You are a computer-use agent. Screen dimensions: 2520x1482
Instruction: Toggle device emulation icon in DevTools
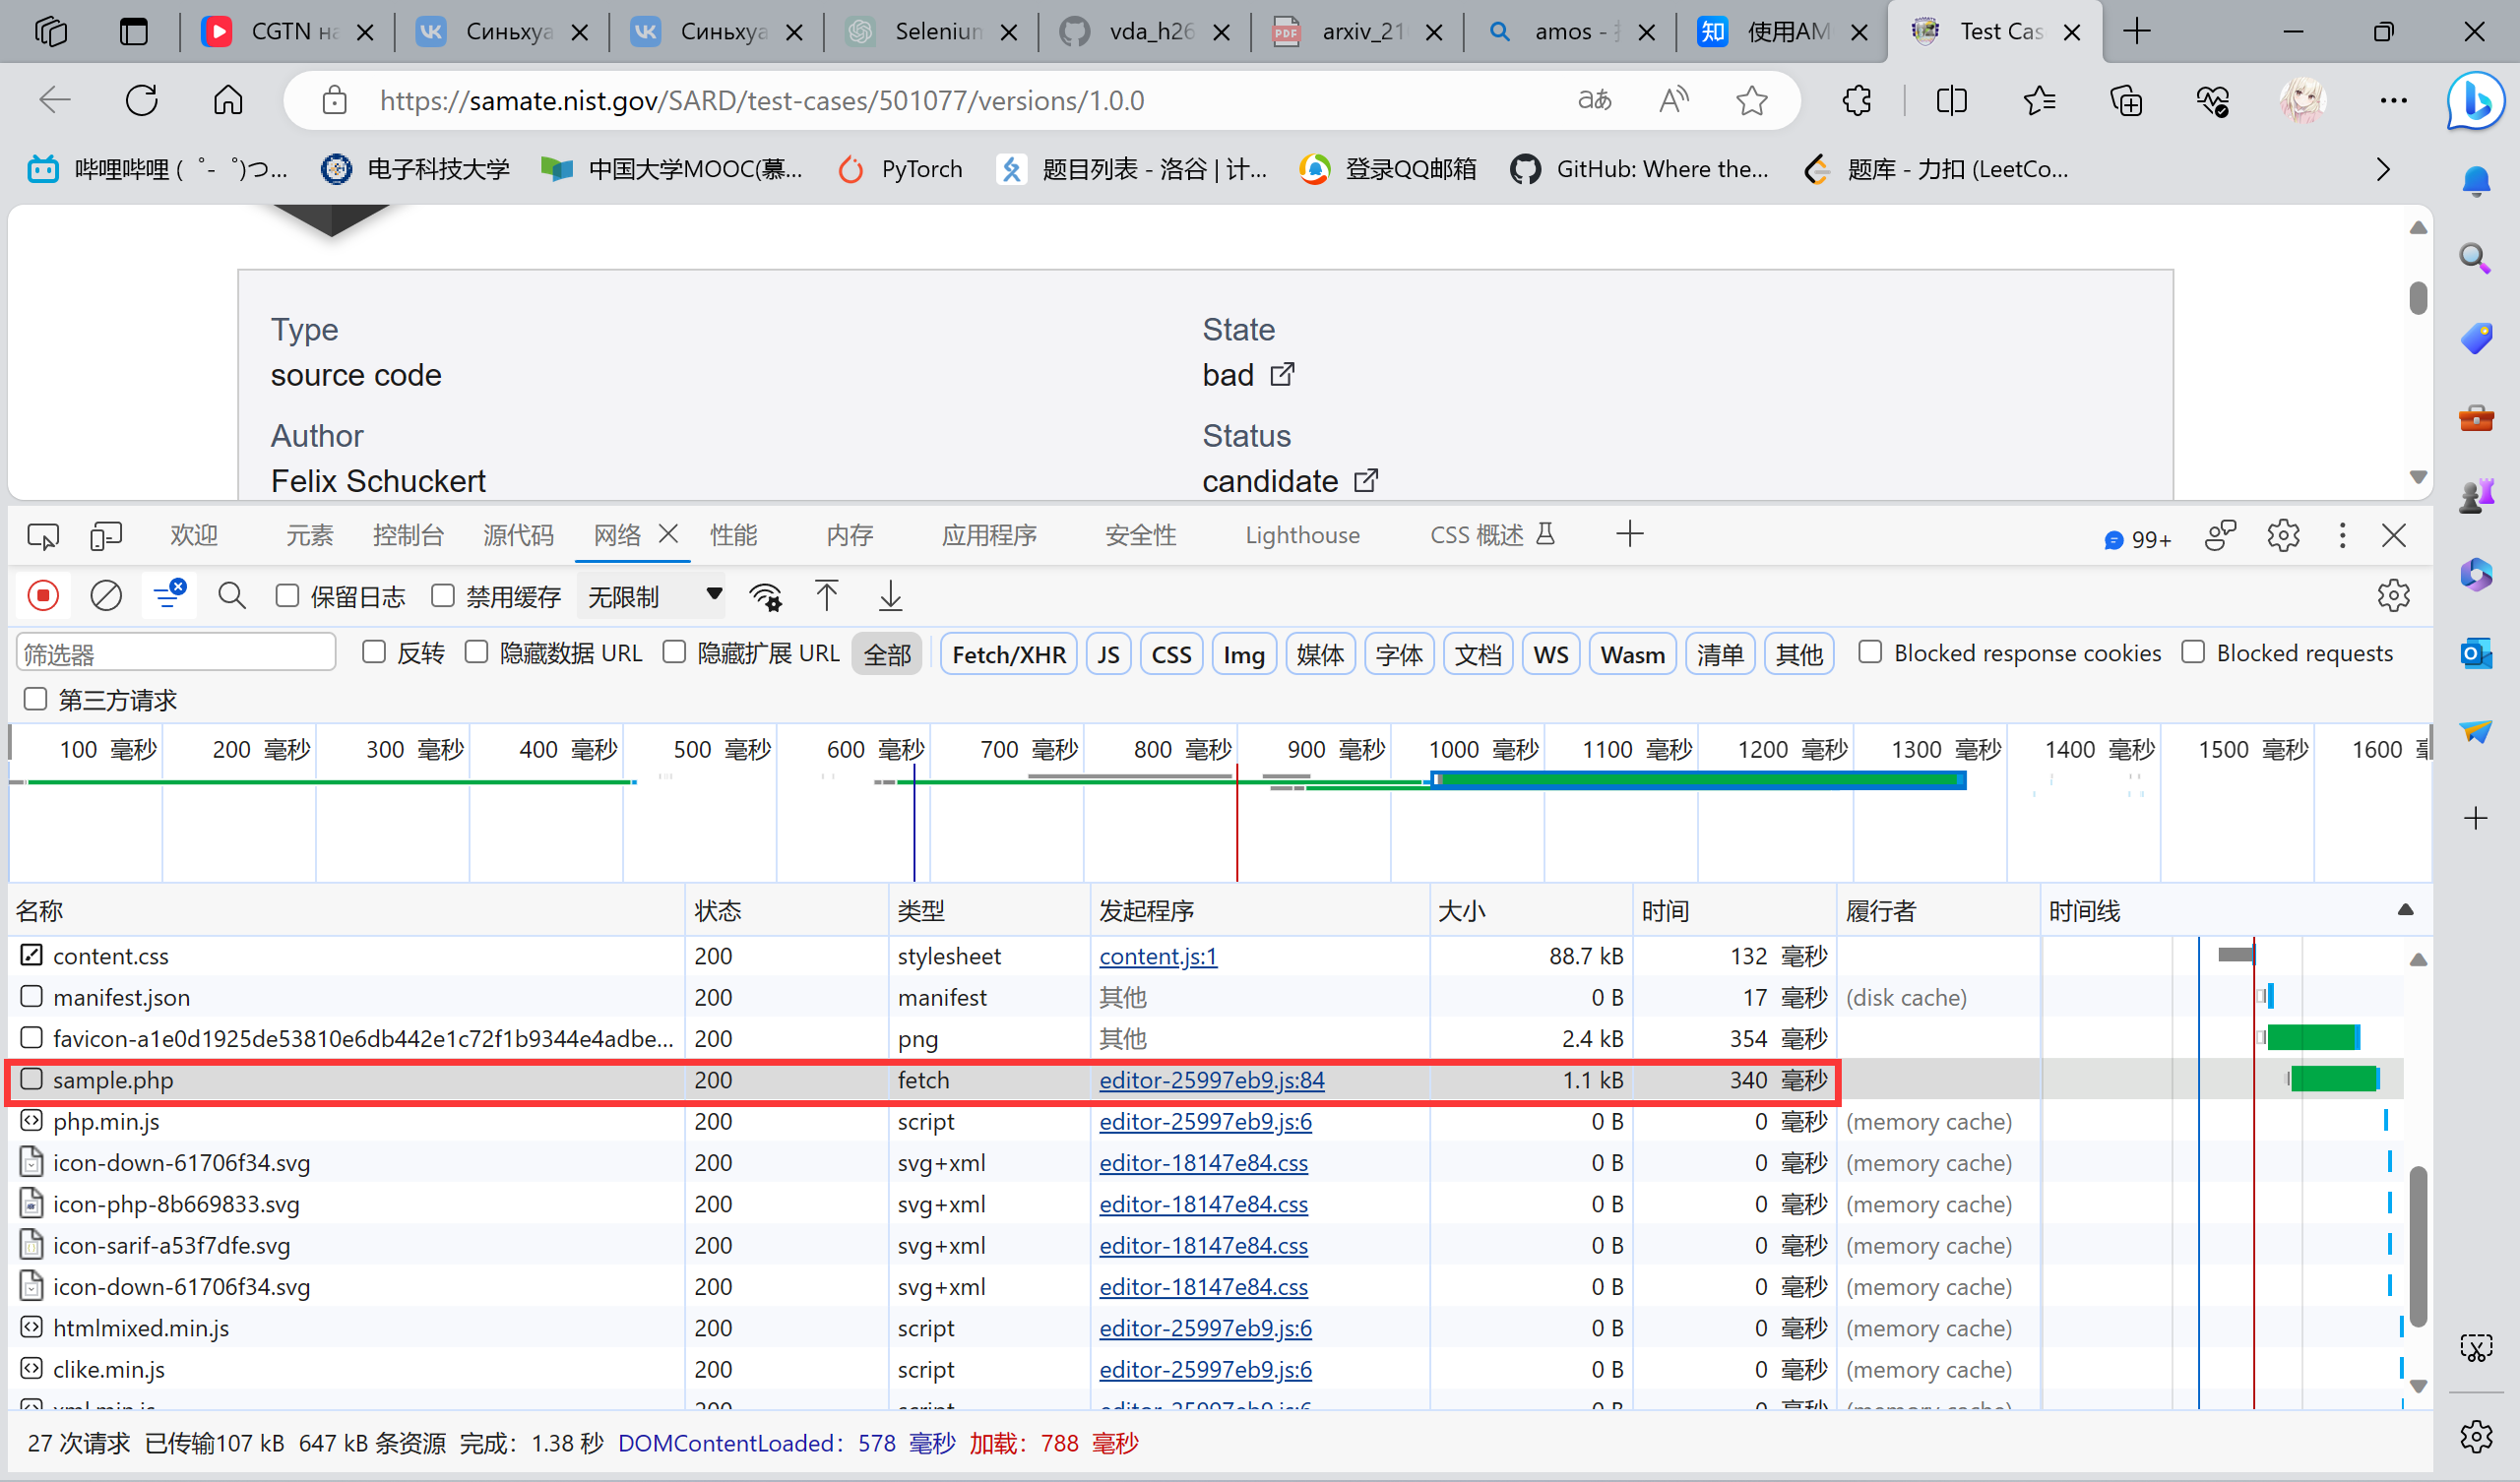[x=105, y=535]
